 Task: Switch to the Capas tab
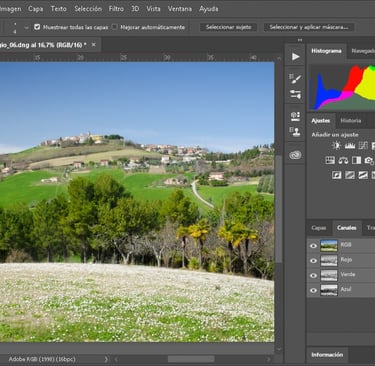coord(319,228)
